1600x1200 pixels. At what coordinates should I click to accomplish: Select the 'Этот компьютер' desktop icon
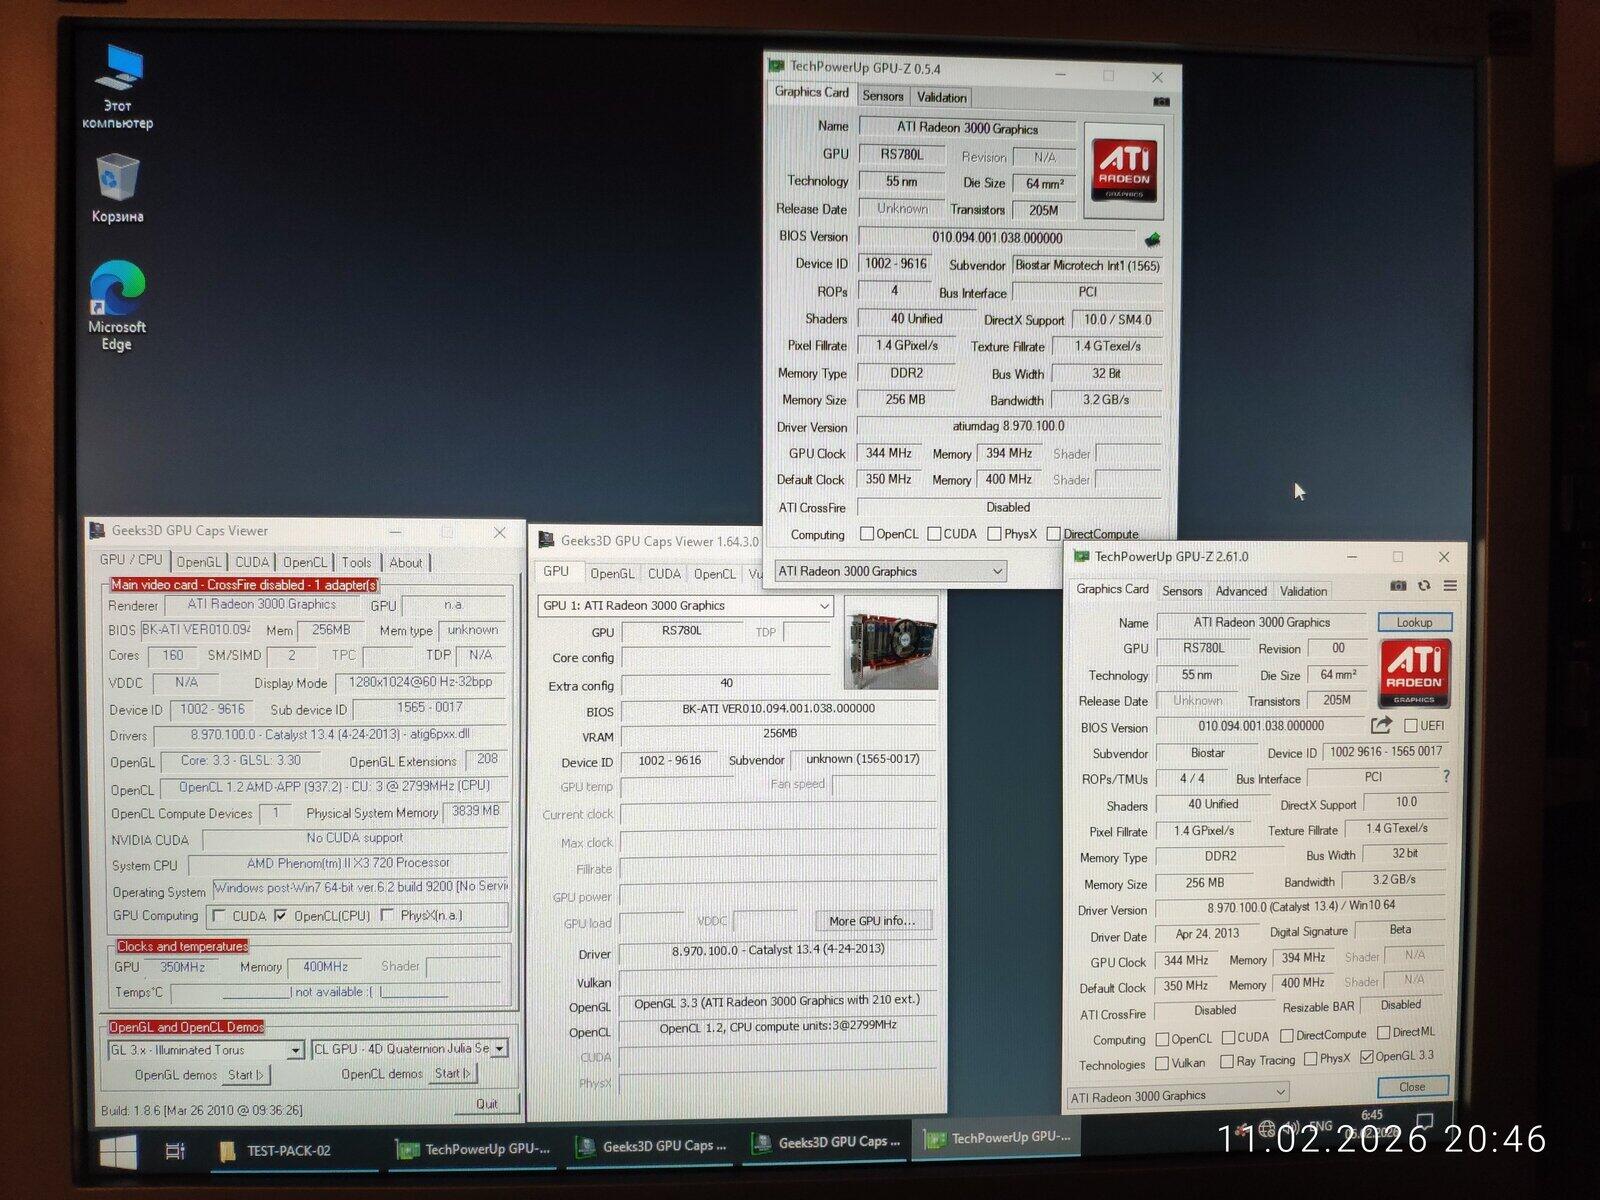coord(118,88)
